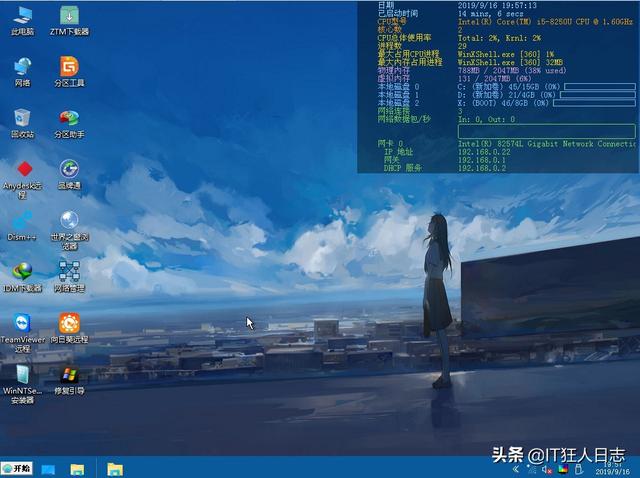Screen dimensions: 640x478
Task: Click the DHCP server text "192.168.0.2"
Action: pos(482,168)
